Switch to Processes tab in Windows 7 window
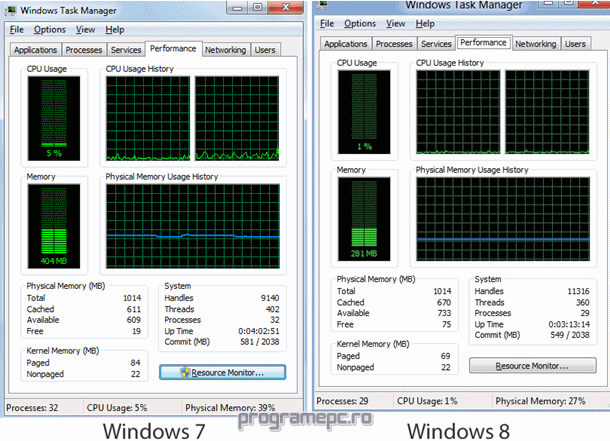Screen dimensions: 610x441 tap(84, 50)
